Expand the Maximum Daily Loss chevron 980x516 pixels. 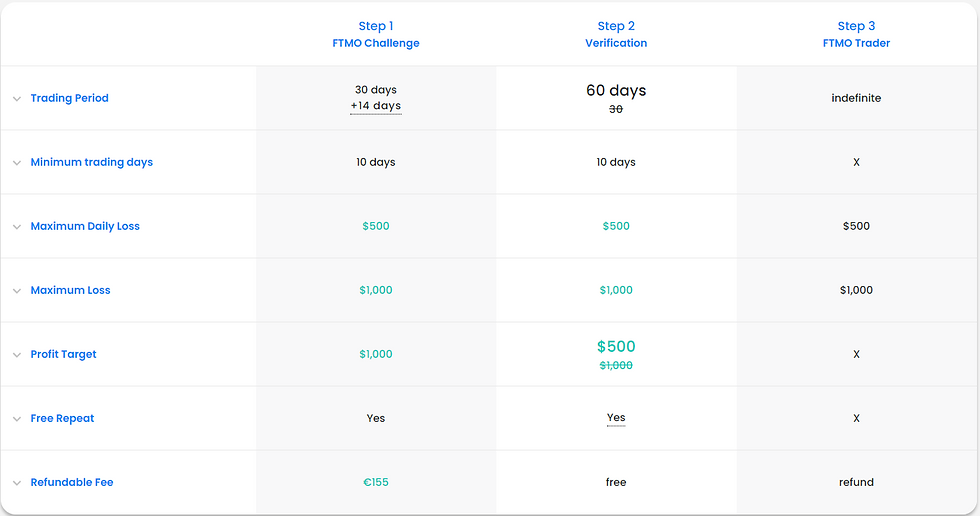(x=17, y=227)
